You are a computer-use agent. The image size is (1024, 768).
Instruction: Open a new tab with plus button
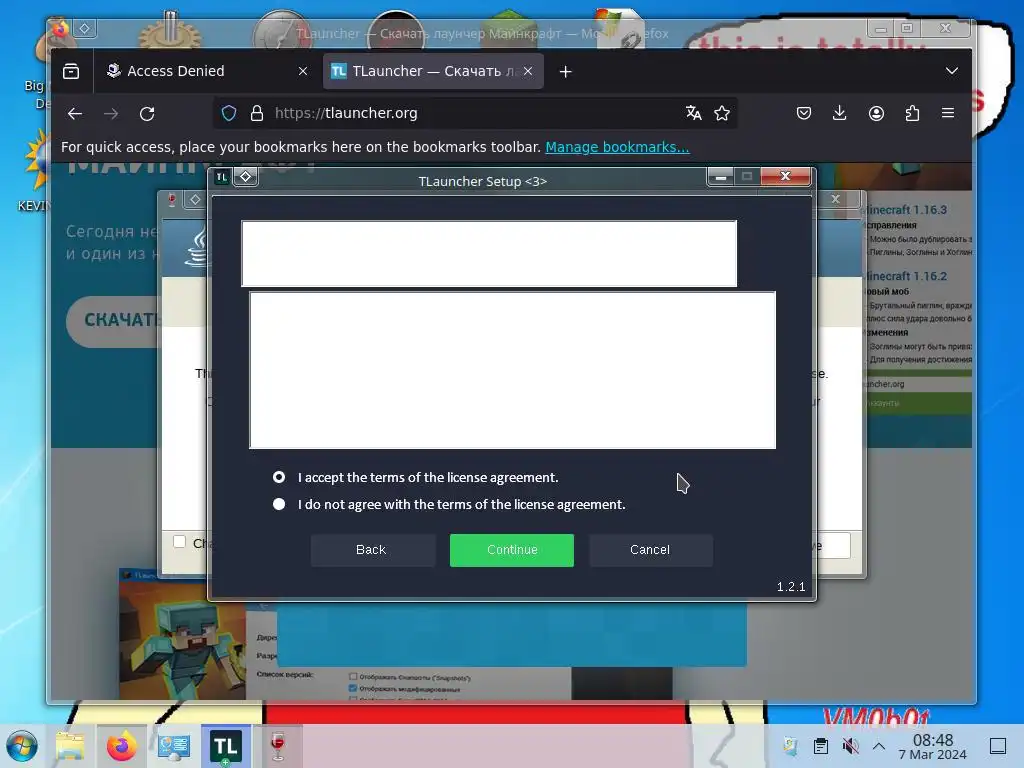566,71
